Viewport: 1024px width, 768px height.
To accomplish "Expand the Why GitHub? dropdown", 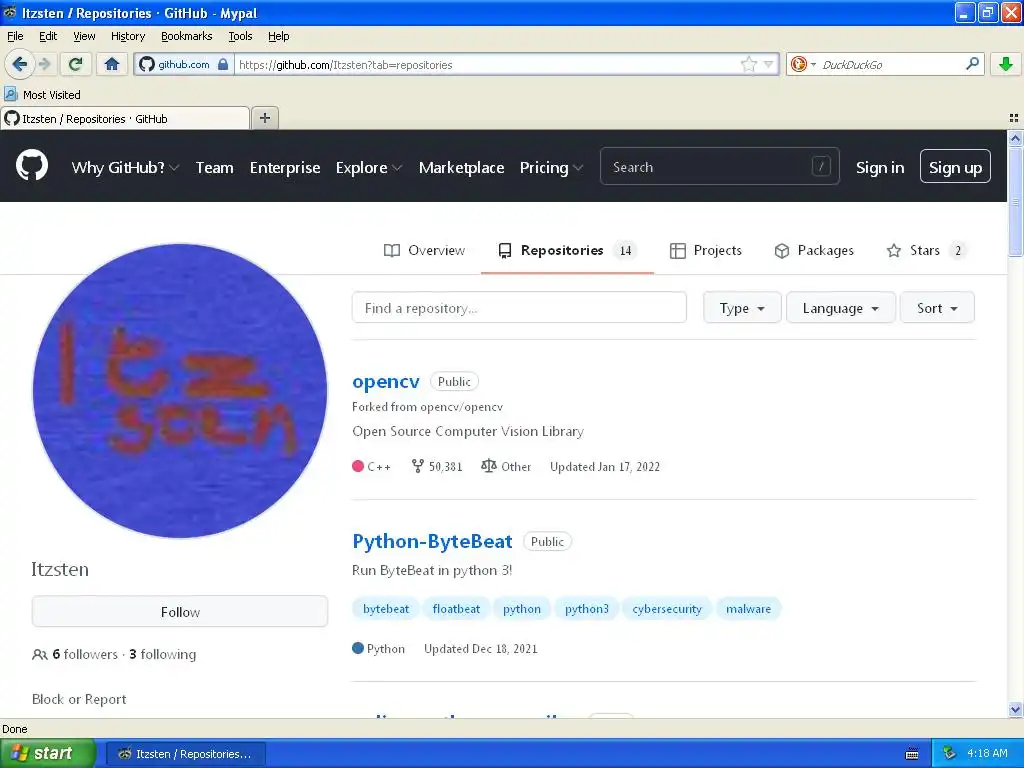I will tap(125, 168).
